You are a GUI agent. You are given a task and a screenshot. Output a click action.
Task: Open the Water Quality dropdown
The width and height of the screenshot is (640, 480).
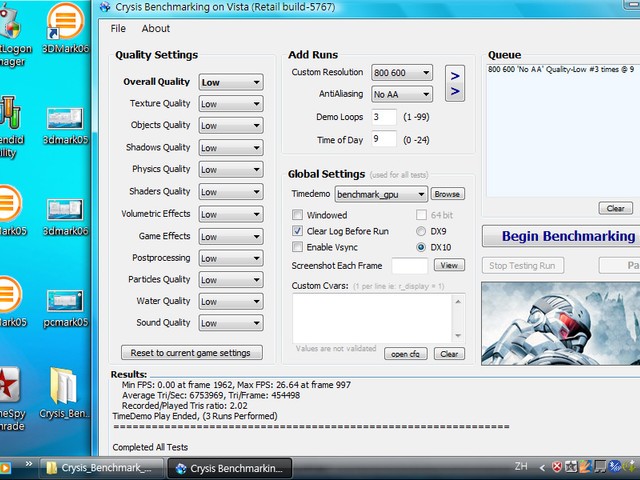pyautogui.click(x=231, y=301)
